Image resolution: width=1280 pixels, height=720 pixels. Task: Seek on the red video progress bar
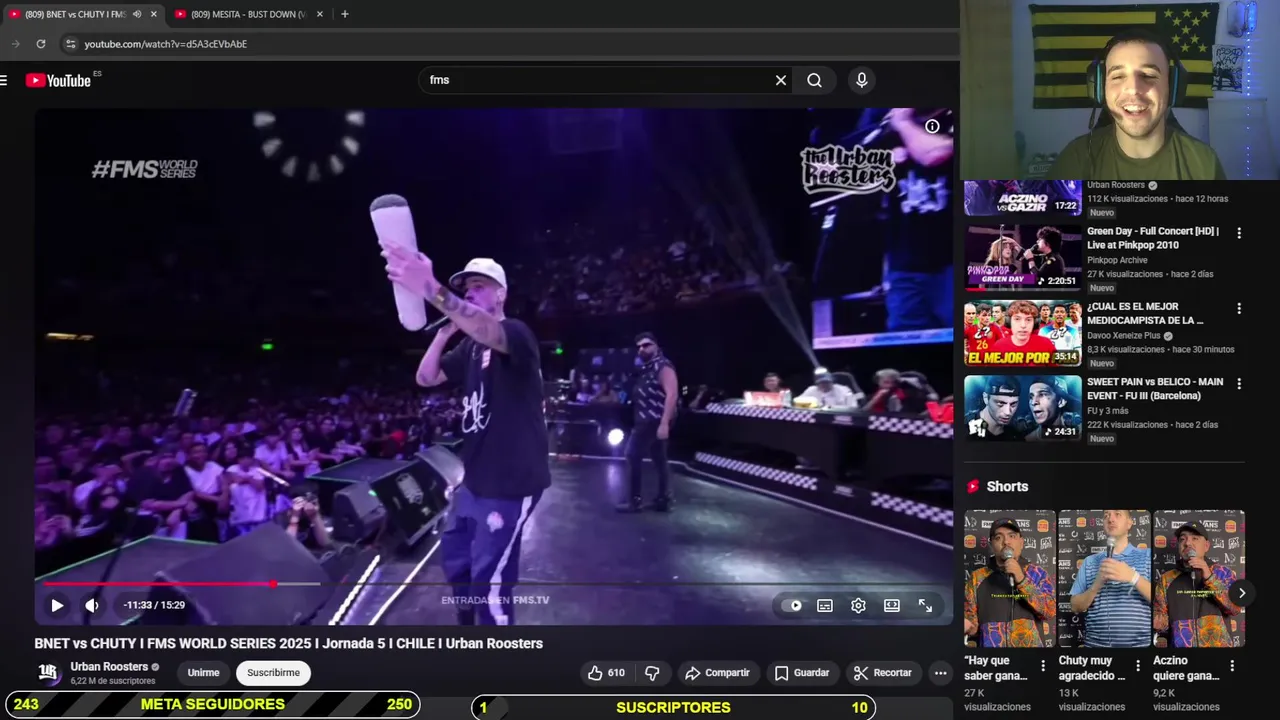[494, 583]
